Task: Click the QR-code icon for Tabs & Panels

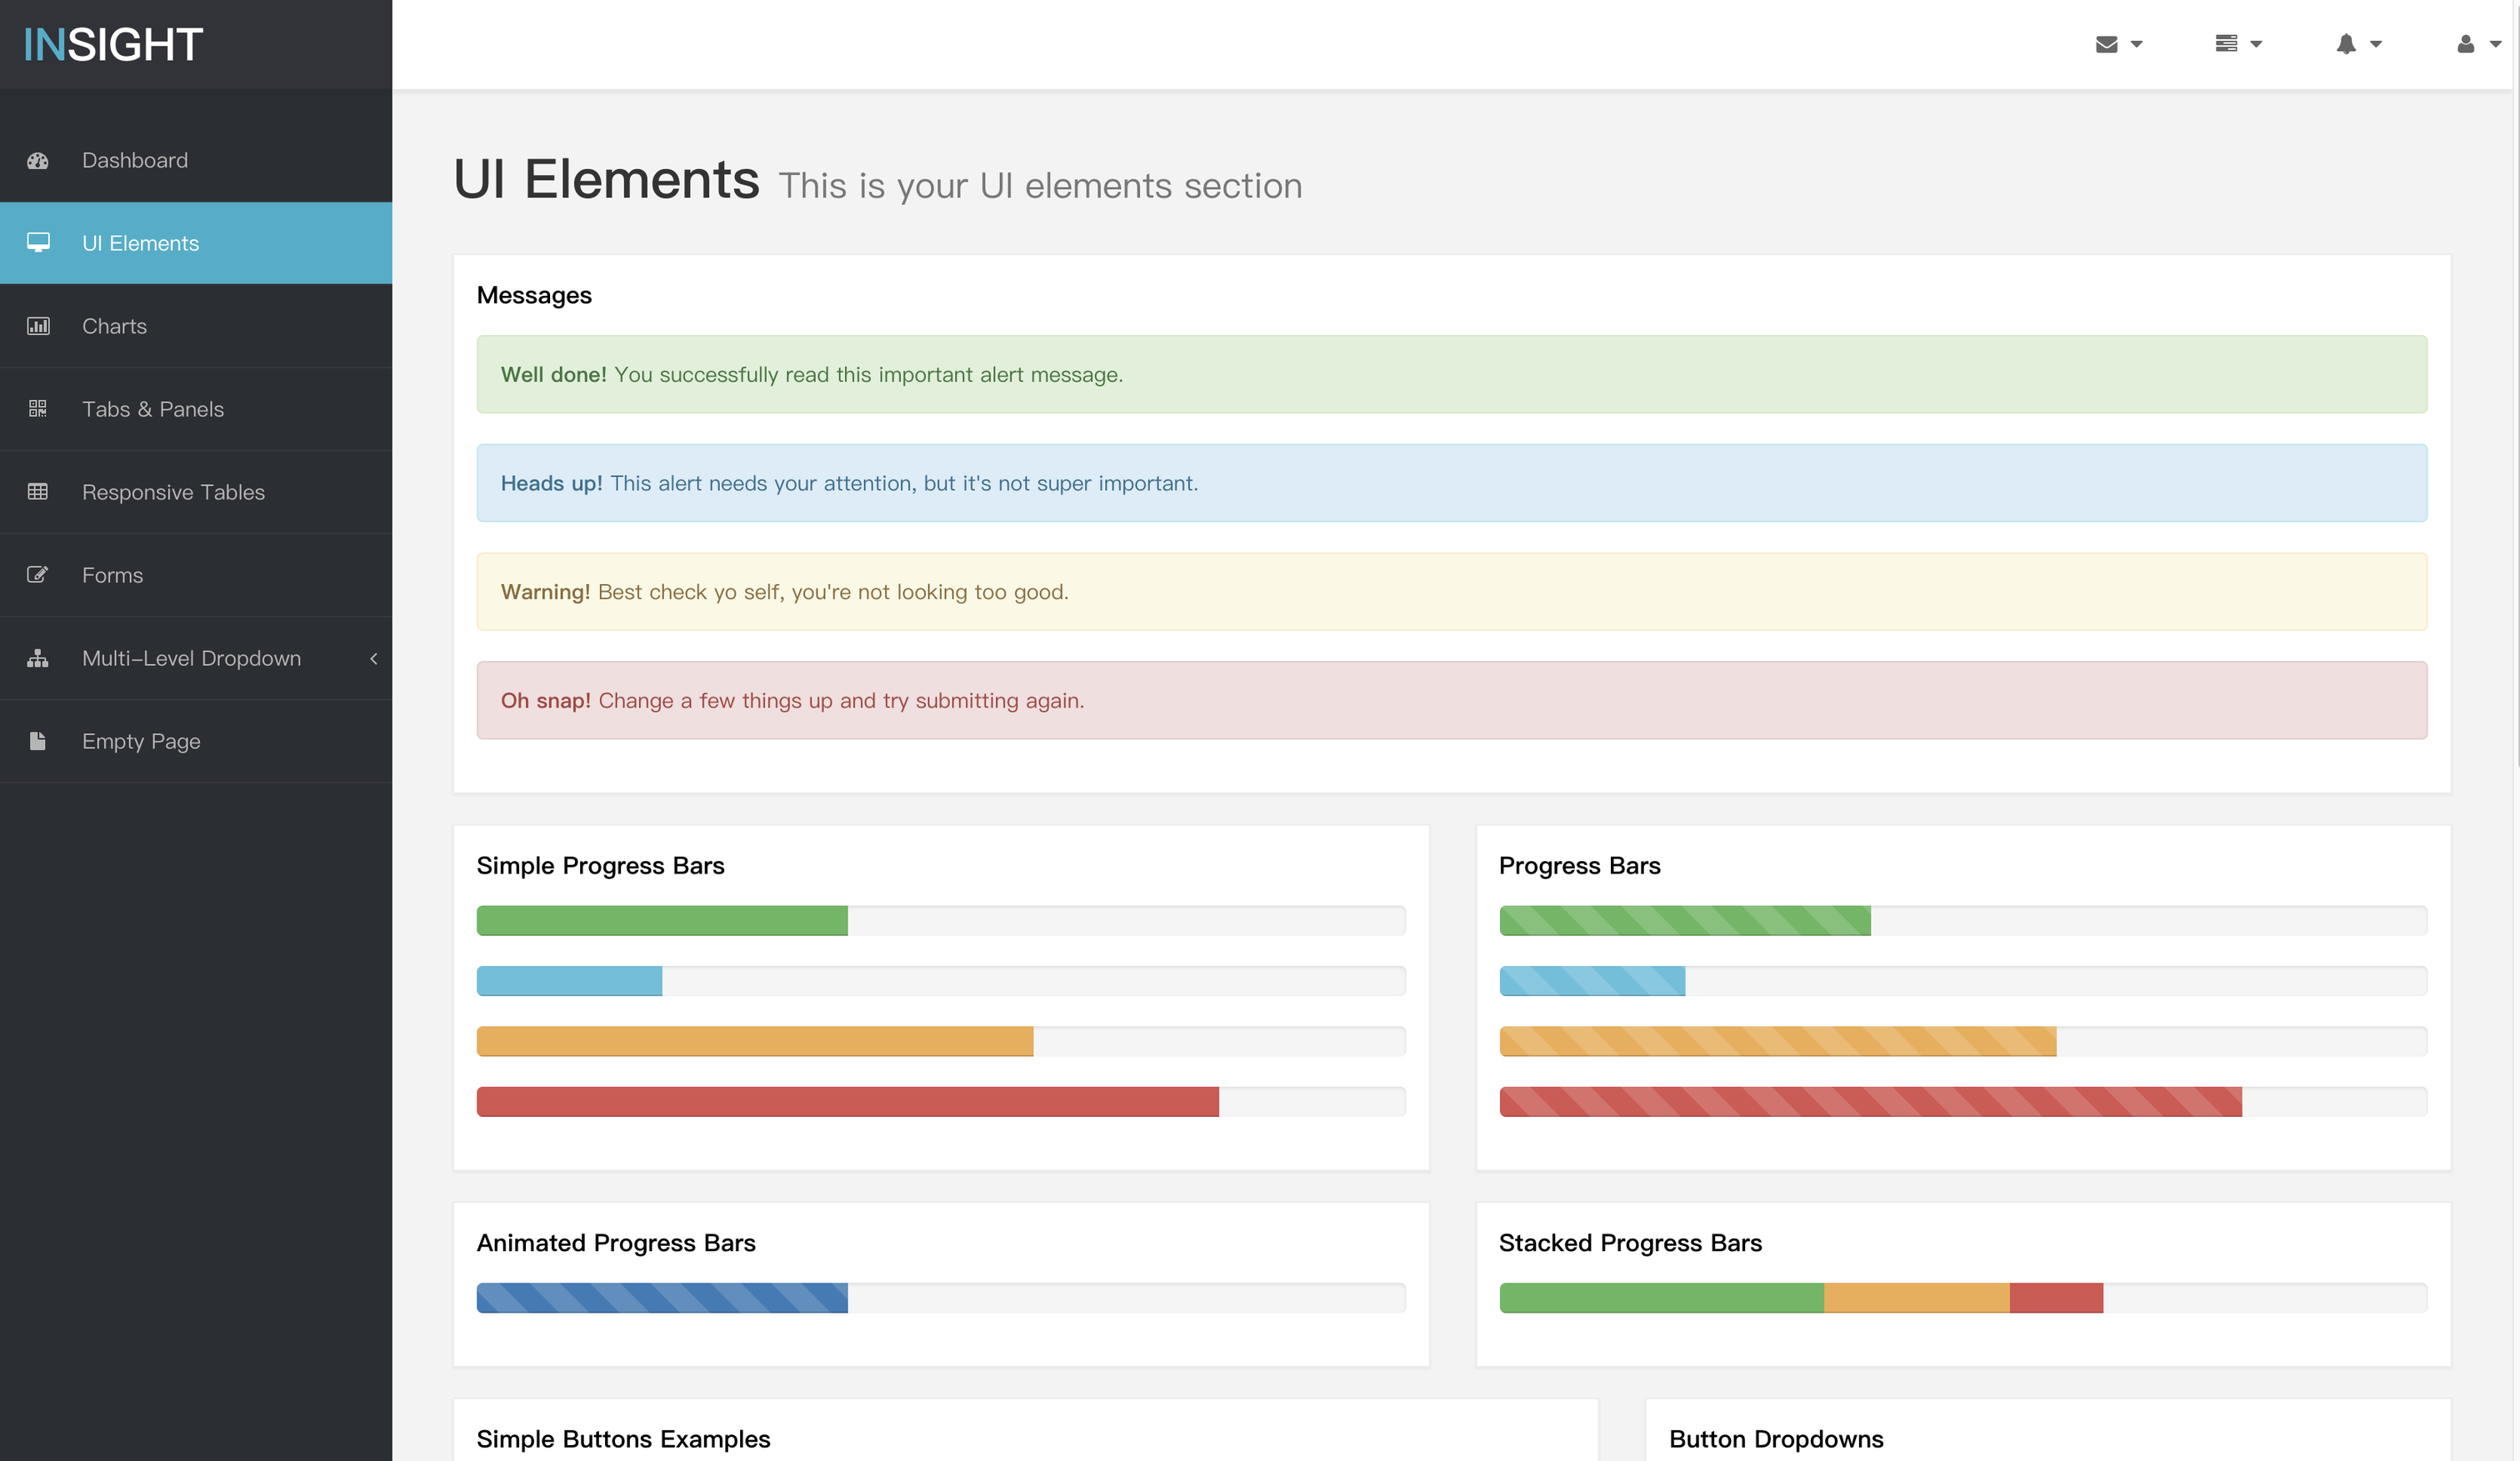Action: (x=38, y=409)
